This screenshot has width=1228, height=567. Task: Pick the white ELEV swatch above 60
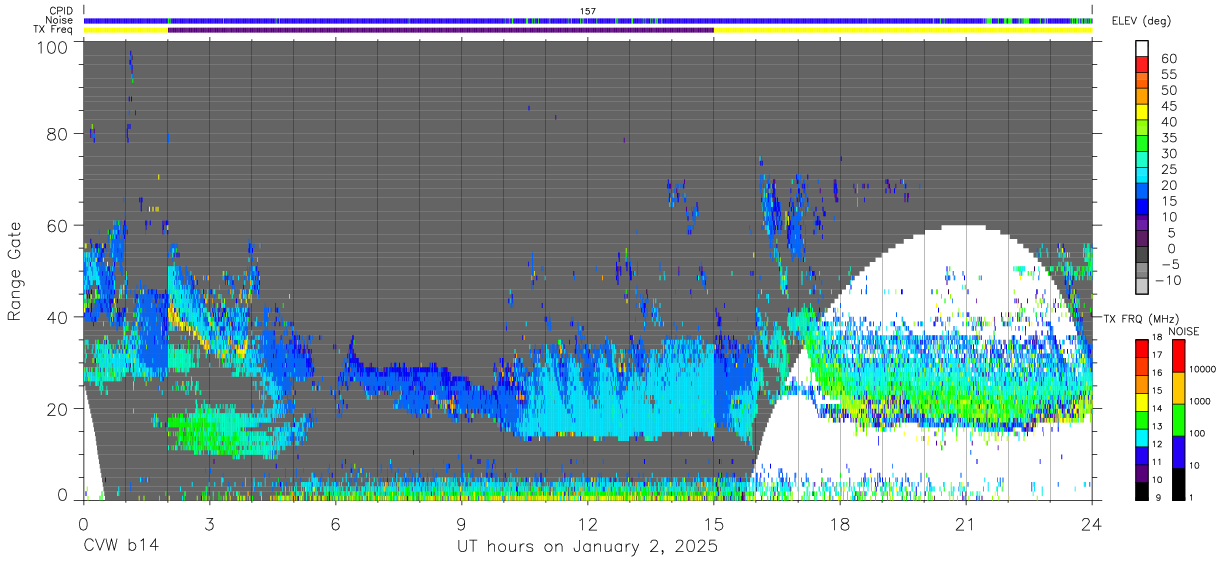[x=1142, y=49]
